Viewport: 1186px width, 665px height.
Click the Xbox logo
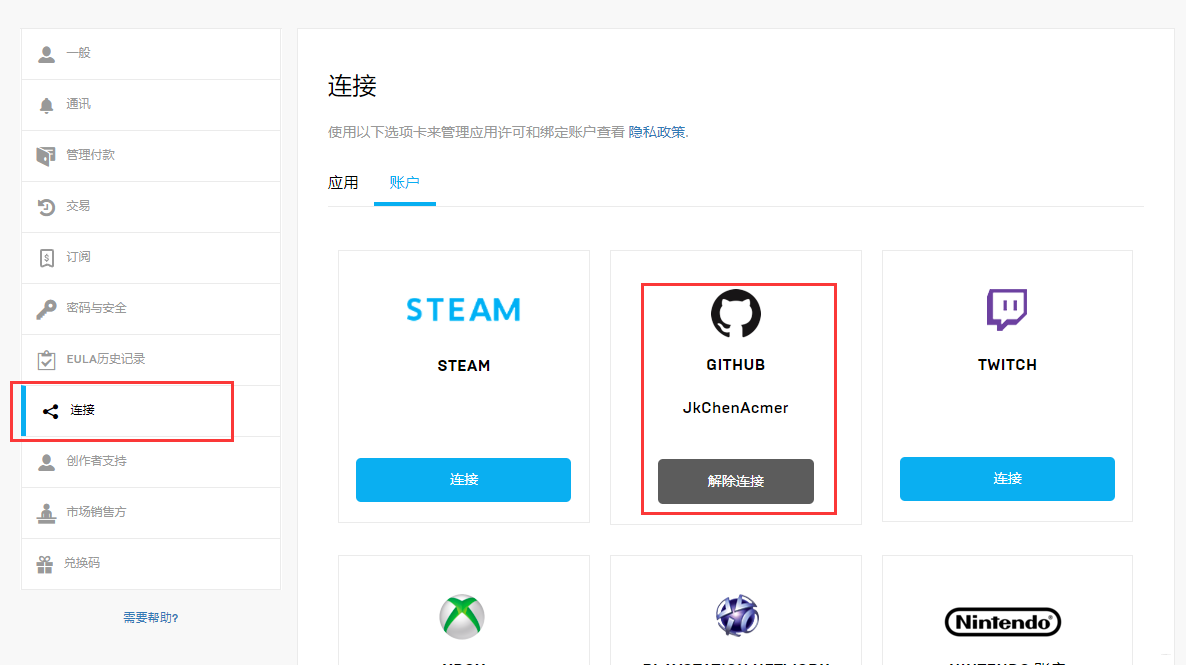[x=462, y=617]
